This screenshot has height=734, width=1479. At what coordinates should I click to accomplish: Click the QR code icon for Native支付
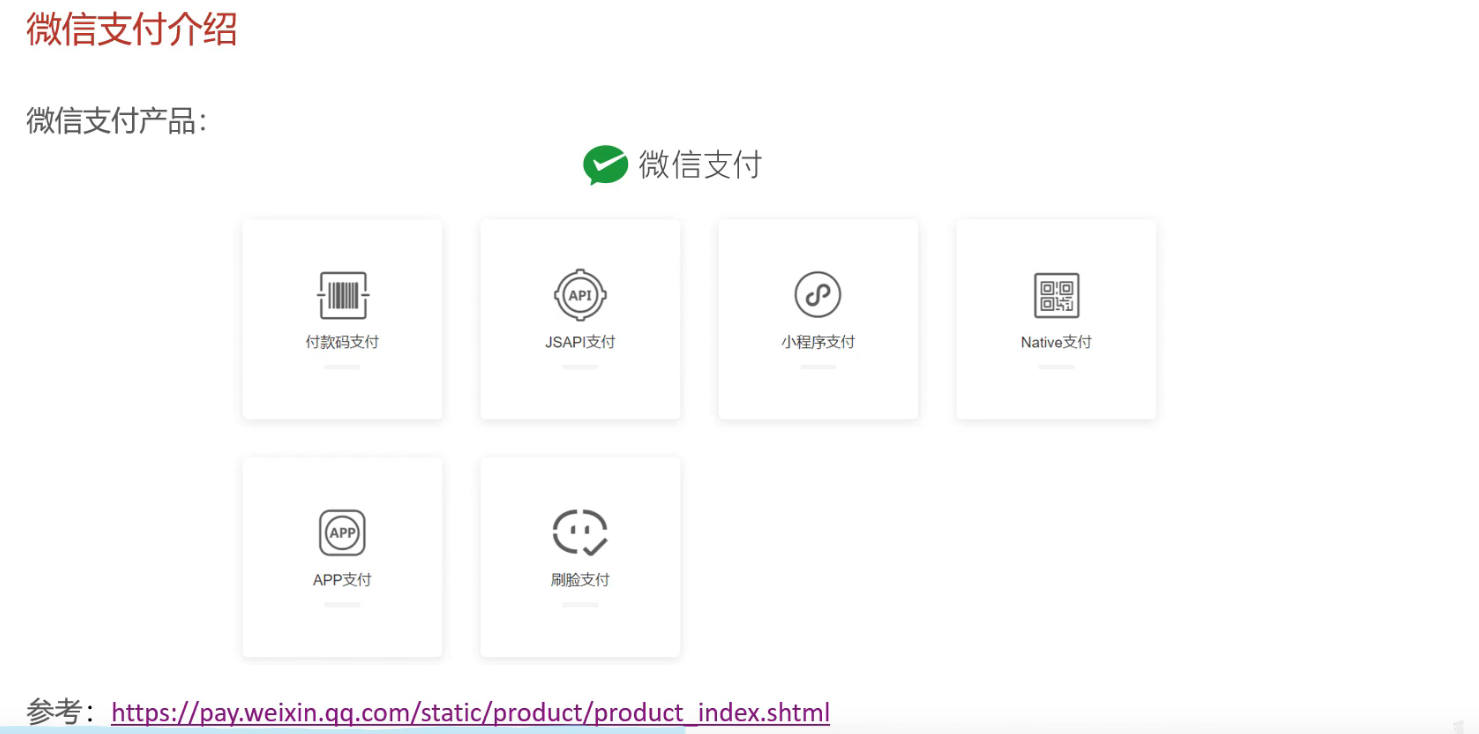click(x=1056, y=295)
